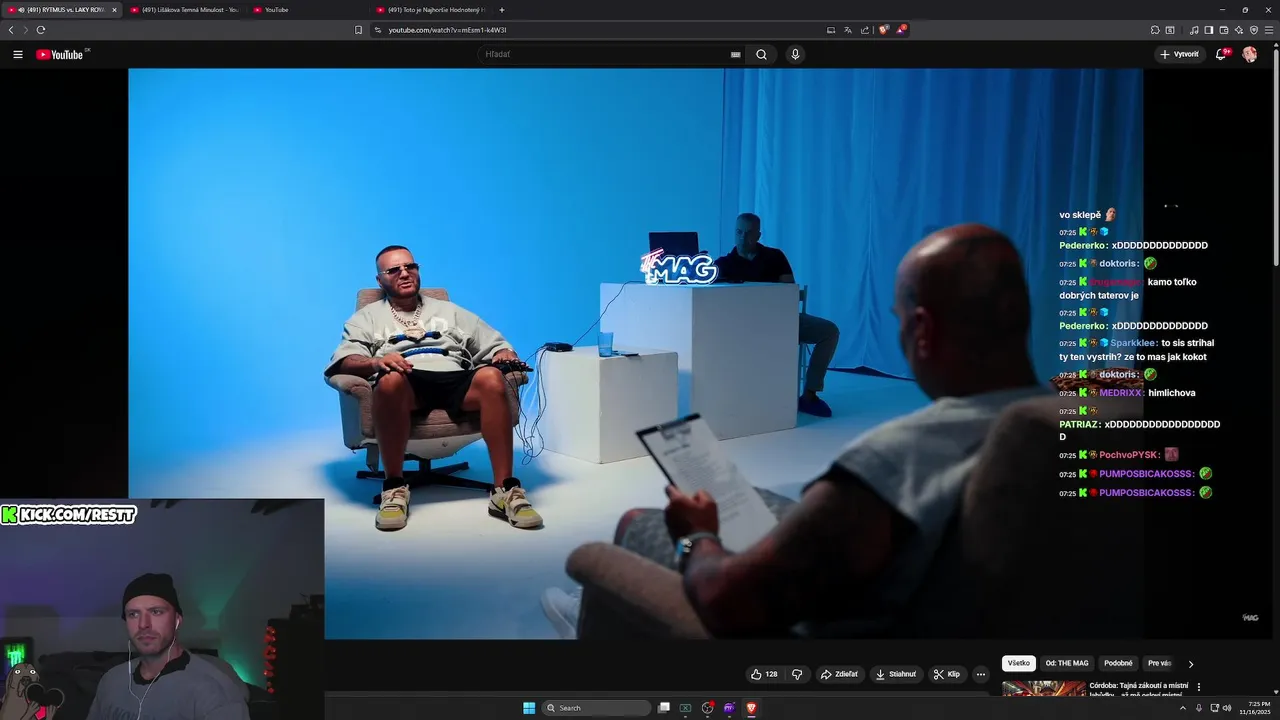
Task: Mute the playing RYTMUS tab audio
Action: (x=21, y=10)
